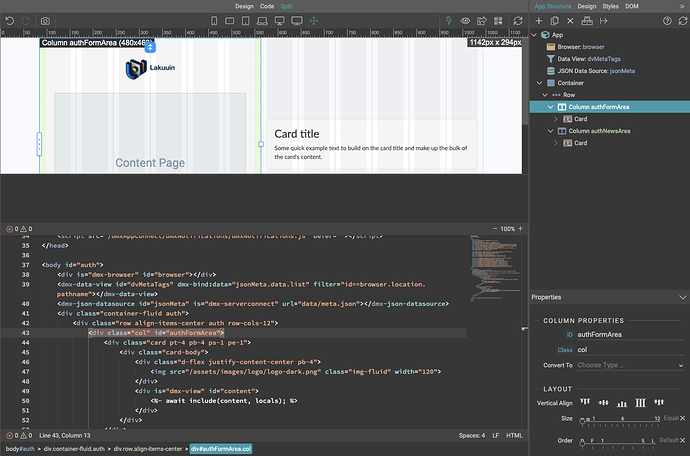This screenshot has height=456, width=690.
Task: Zoom out with the minus button
Action: click(x=495, y=228)
